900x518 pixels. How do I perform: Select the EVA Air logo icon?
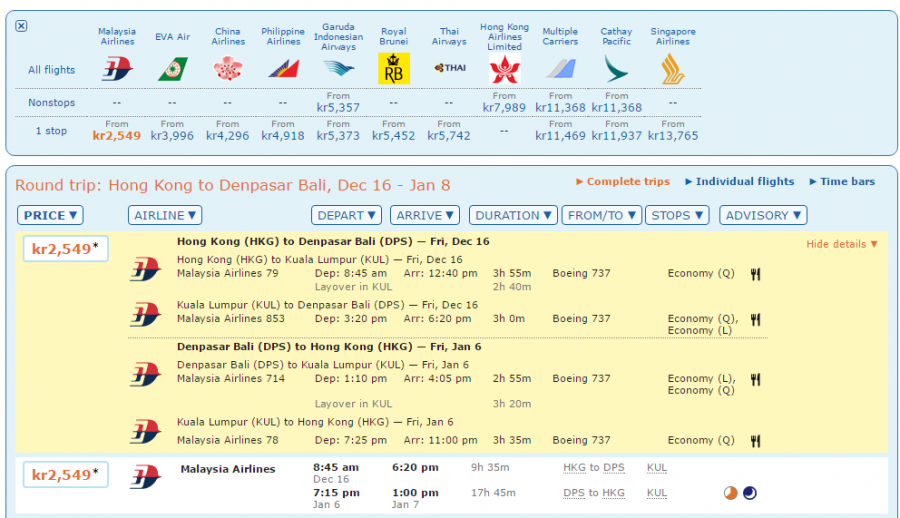coord(172,69)
